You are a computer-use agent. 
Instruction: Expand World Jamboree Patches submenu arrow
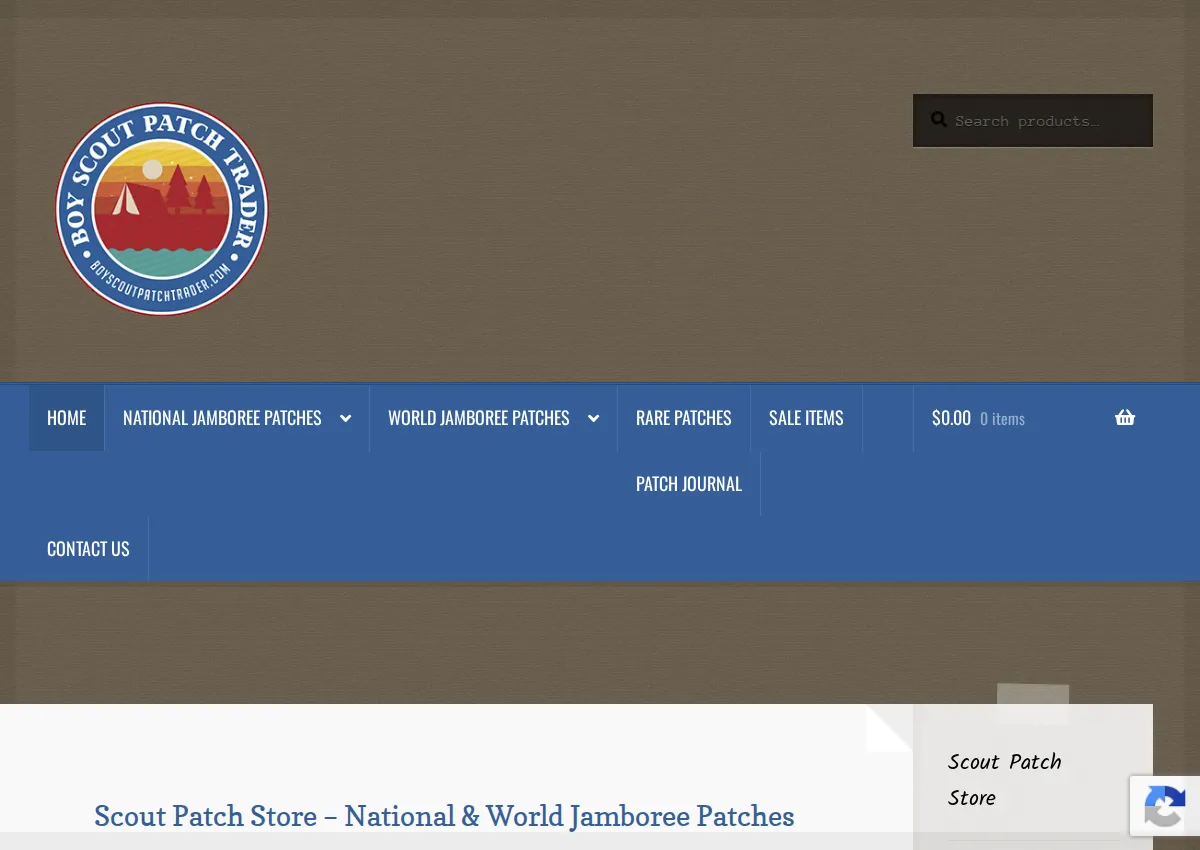pyautogui.click(x=593, y=418)
